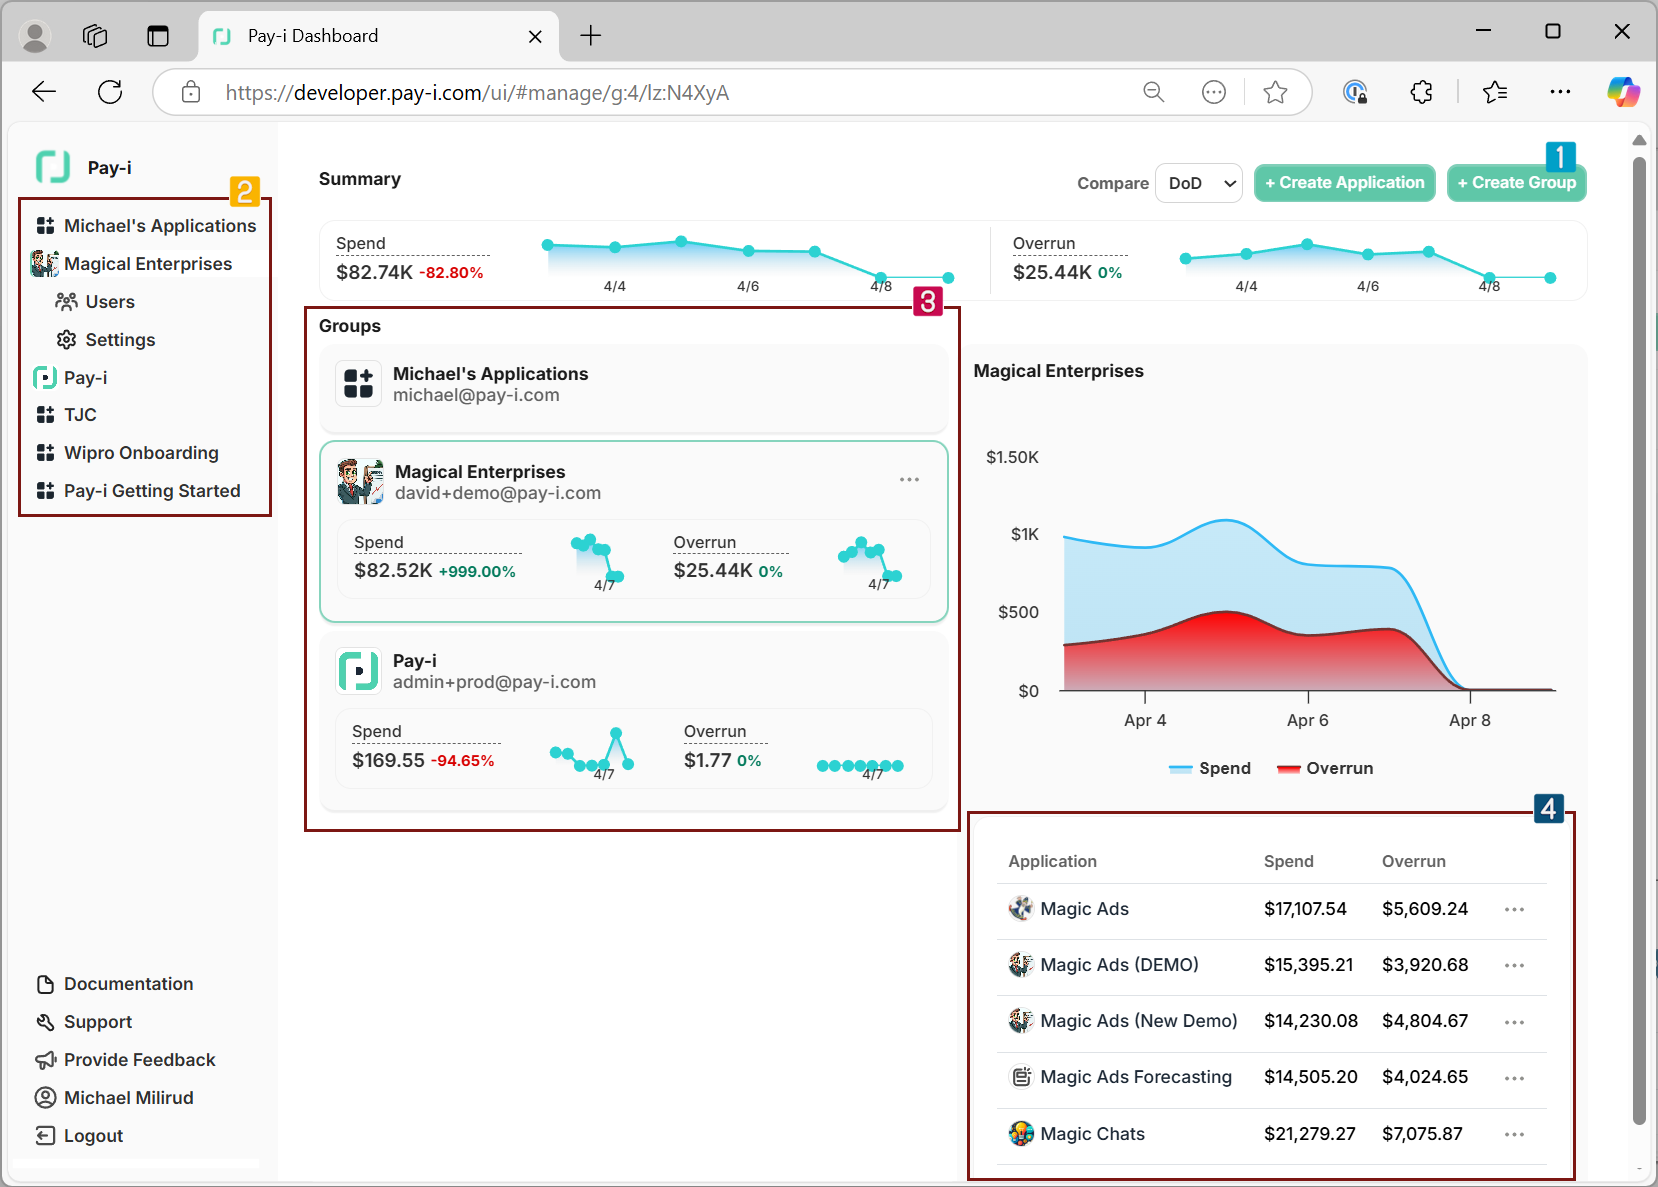Click the Magic Ads Forecasting icon

(x=1021, y=1077)
